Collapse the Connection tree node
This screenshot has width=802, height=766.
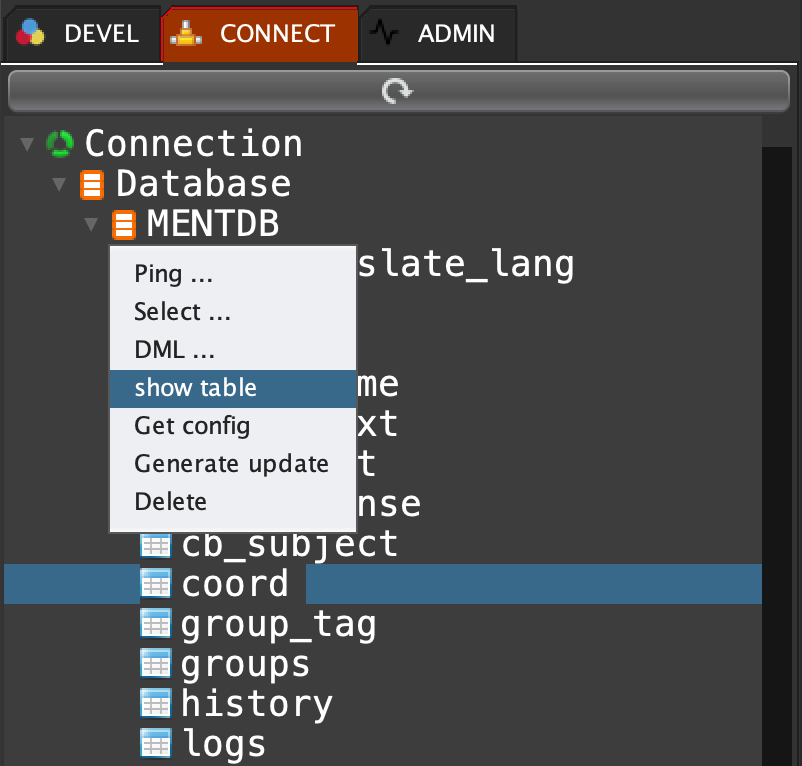[x=27, y=145]
